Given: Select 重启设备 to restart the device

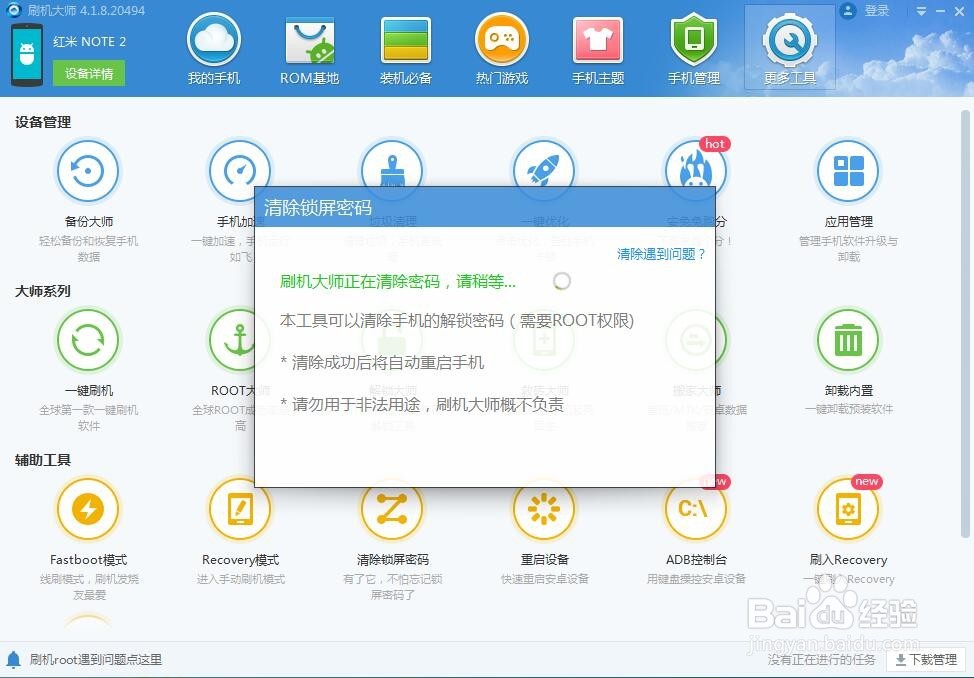Looking at the screenshot, I should [544, 510].
